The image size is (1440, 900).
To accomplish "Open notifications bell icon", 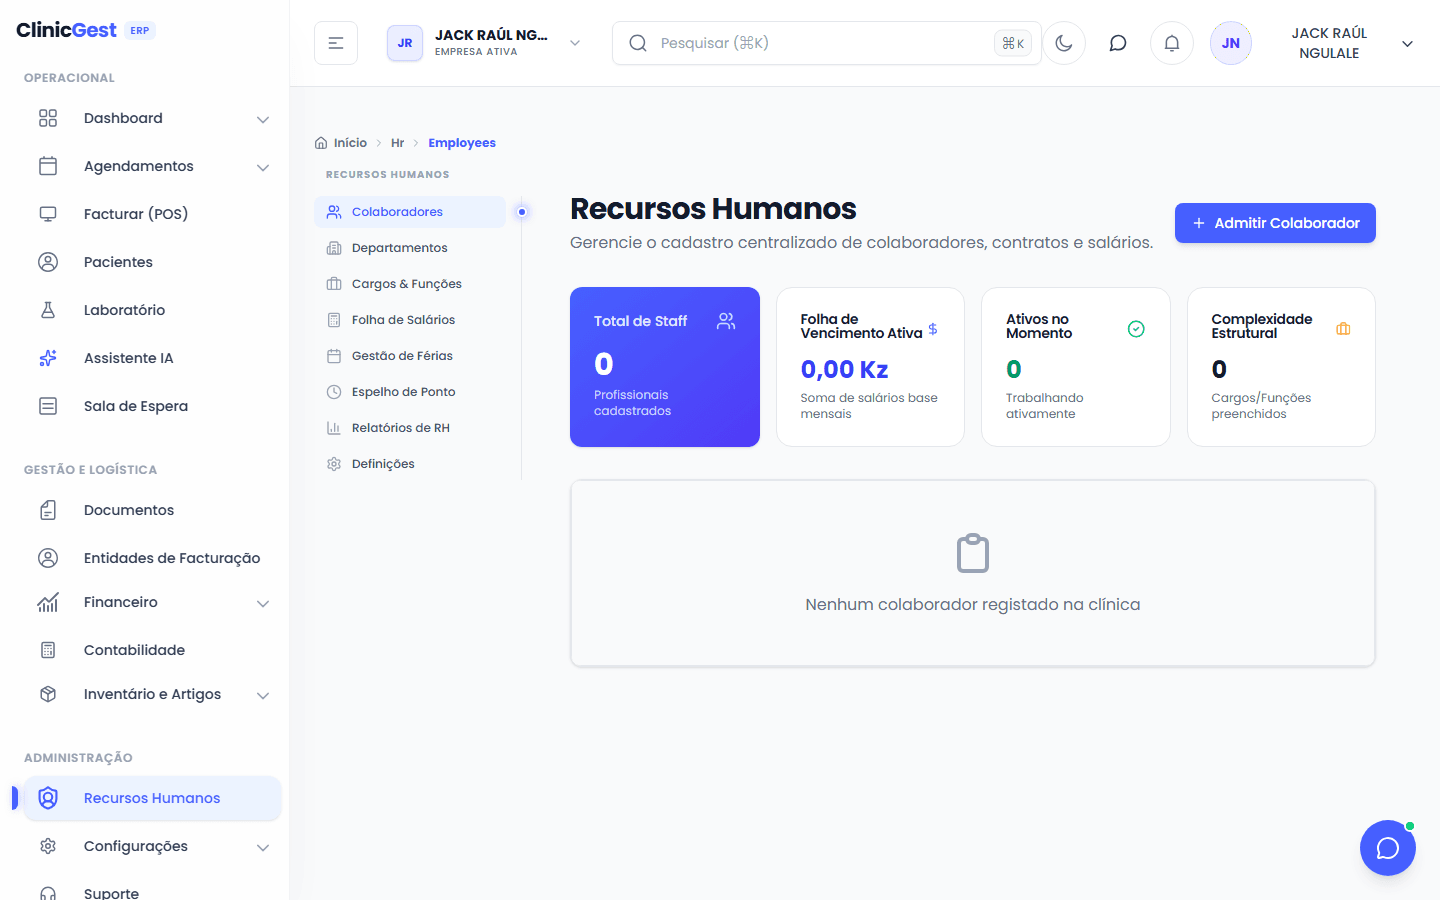I will [x=1172, y=43].
